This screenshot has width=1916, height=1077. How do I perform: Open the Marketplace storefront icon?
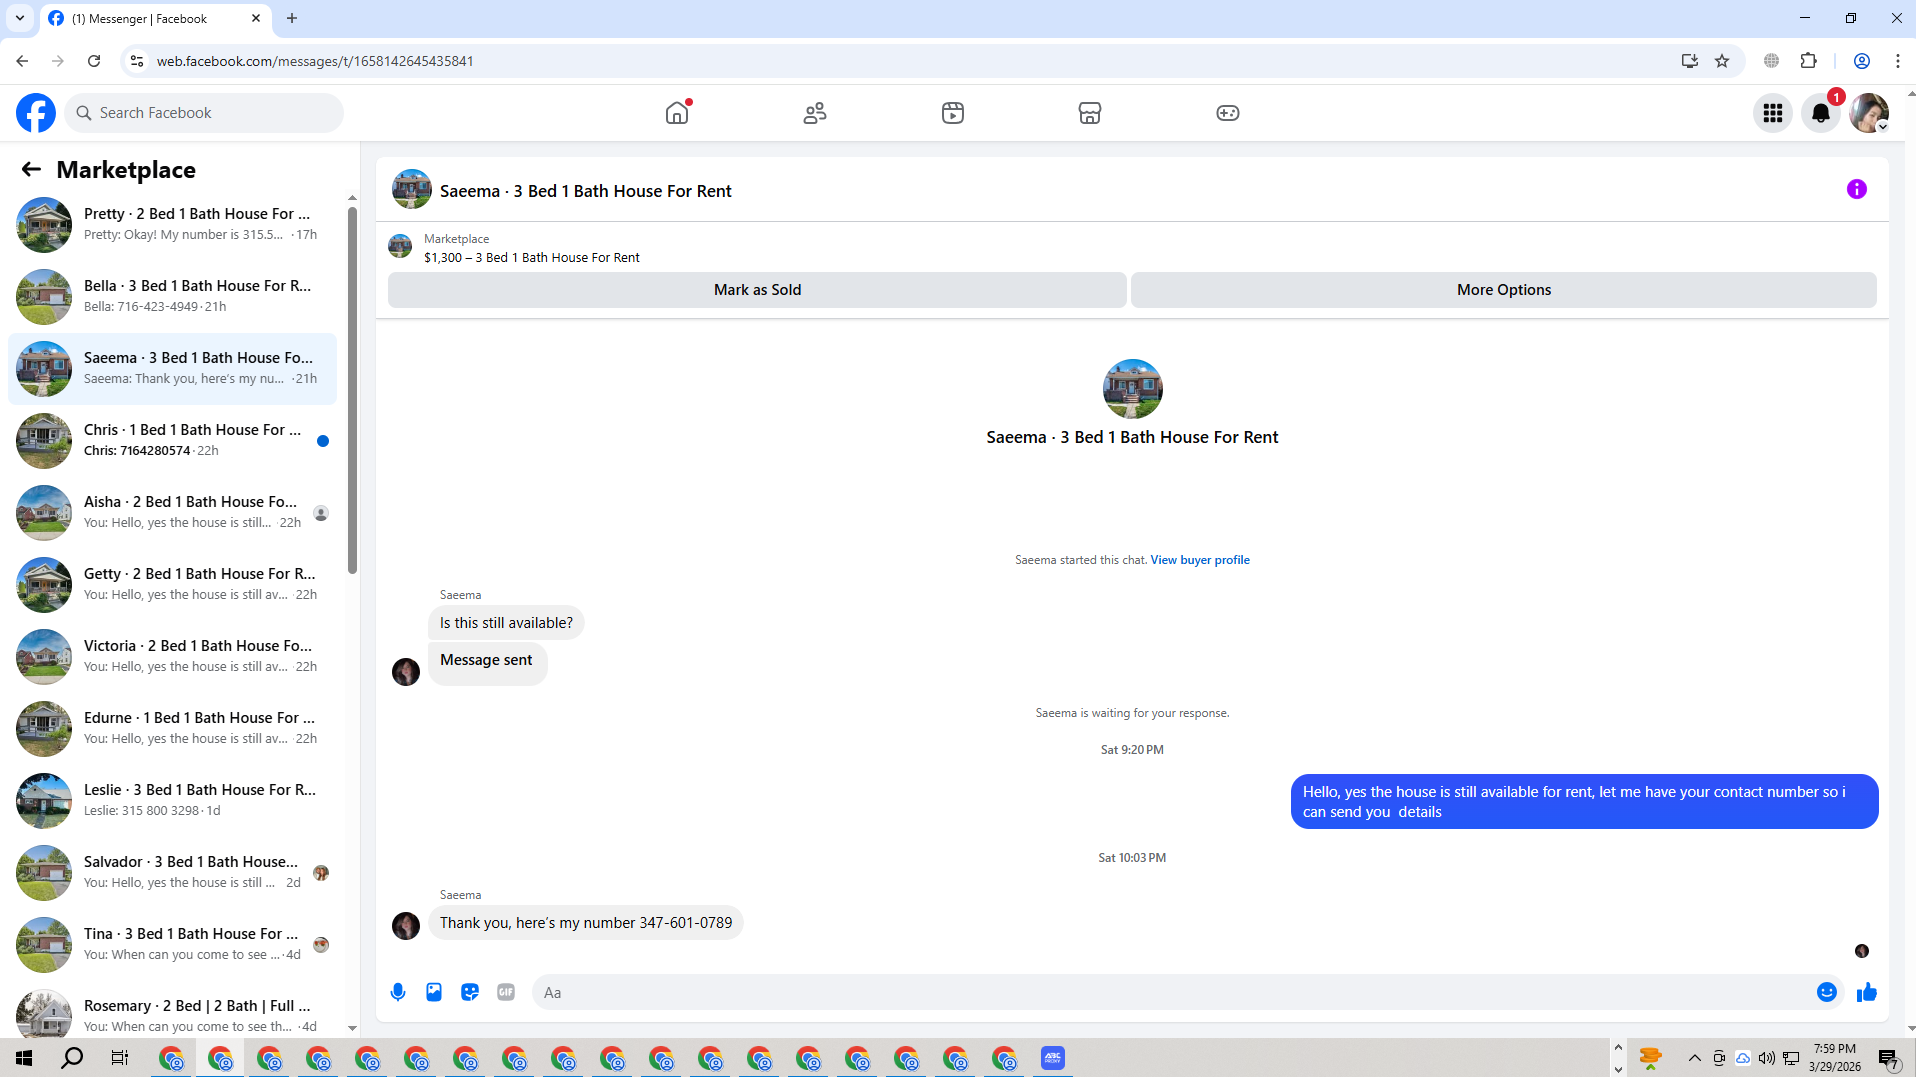tap(1090, 113)
